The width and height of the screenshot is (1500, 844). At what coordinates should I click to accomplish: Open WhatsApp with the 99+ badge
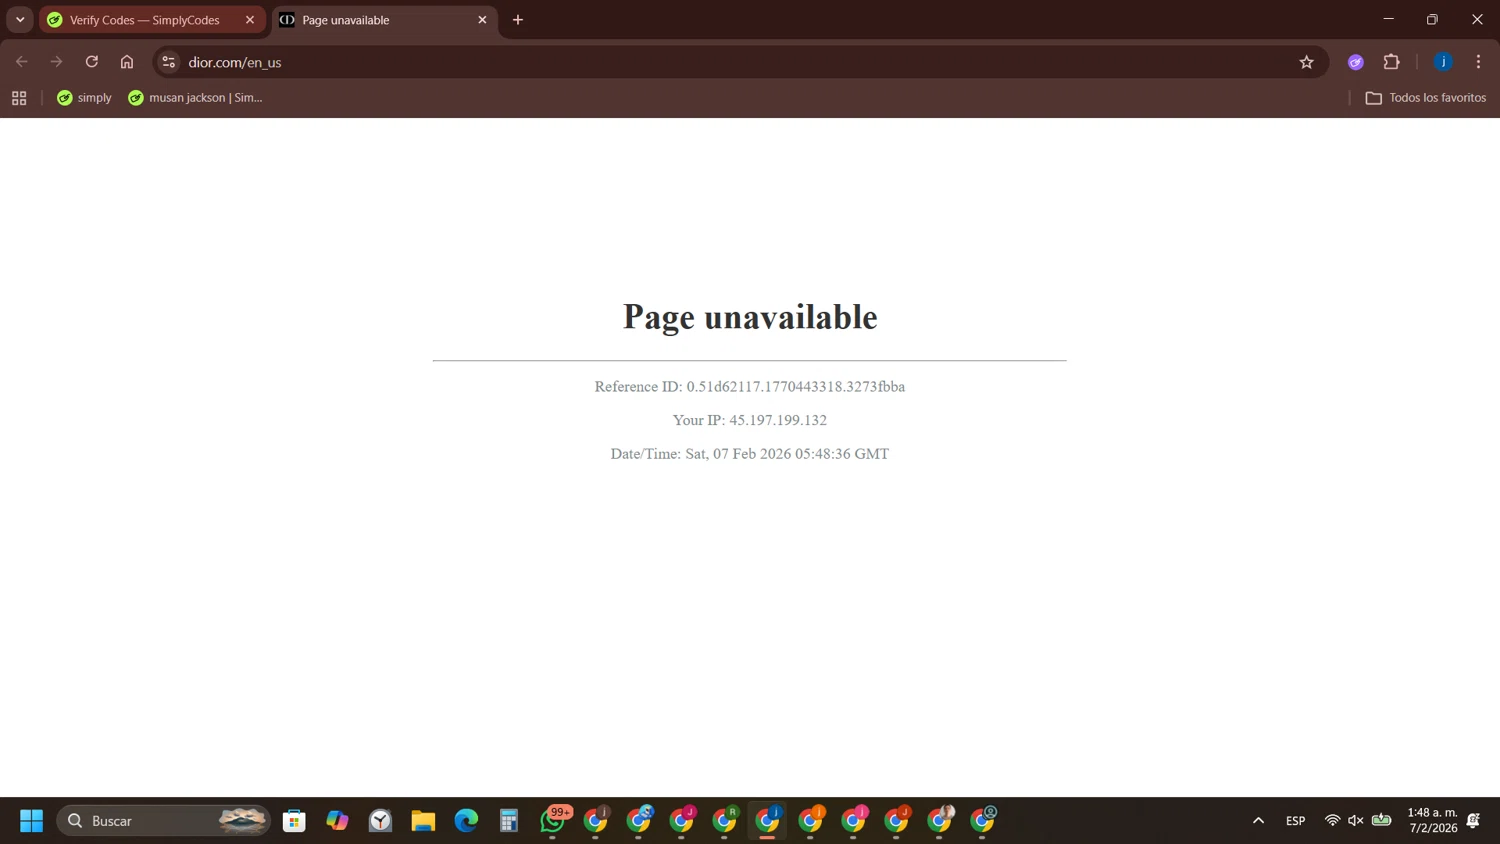(x=553, y=821)
